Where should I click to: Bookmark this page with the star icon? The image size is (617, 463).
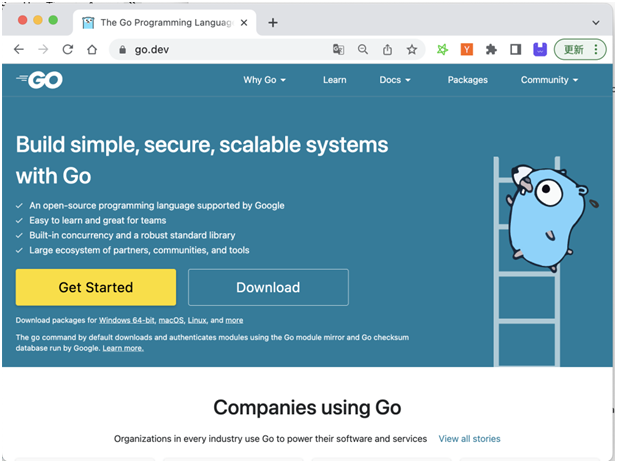(412, 50)
